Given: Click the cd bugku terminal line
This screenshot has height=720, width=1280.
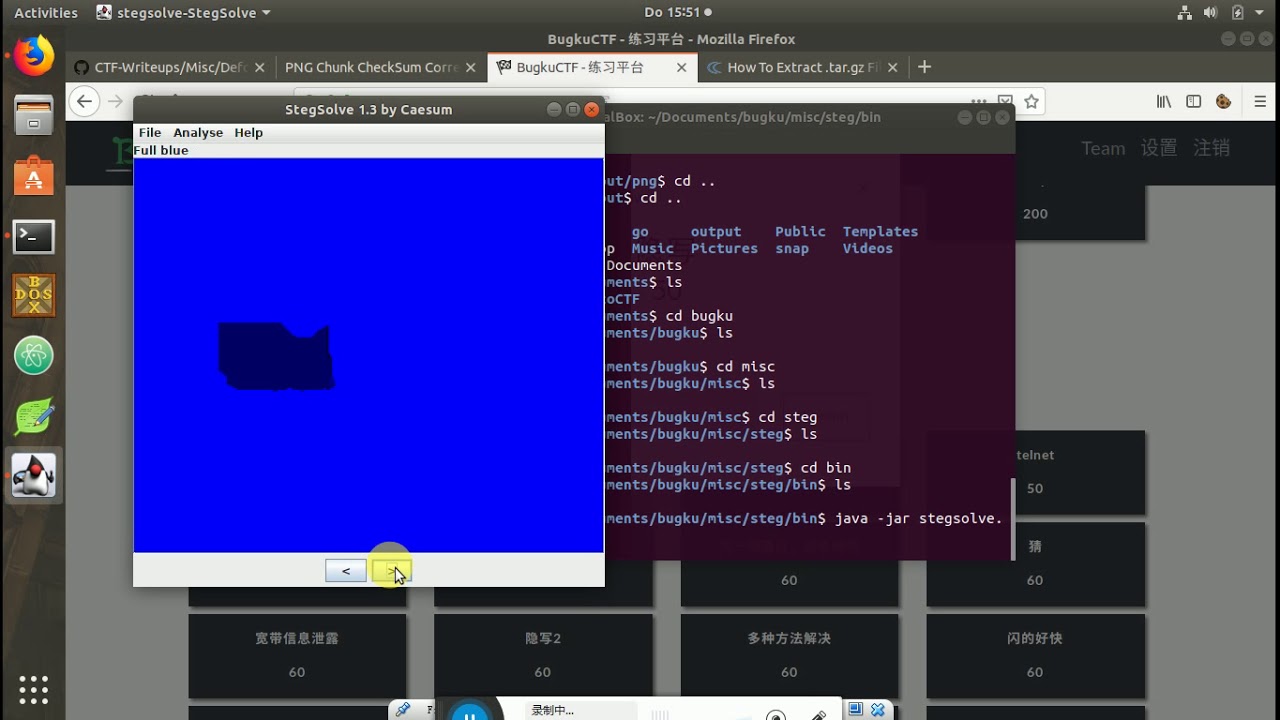Looking at the screenshot, I should [669, 316].
